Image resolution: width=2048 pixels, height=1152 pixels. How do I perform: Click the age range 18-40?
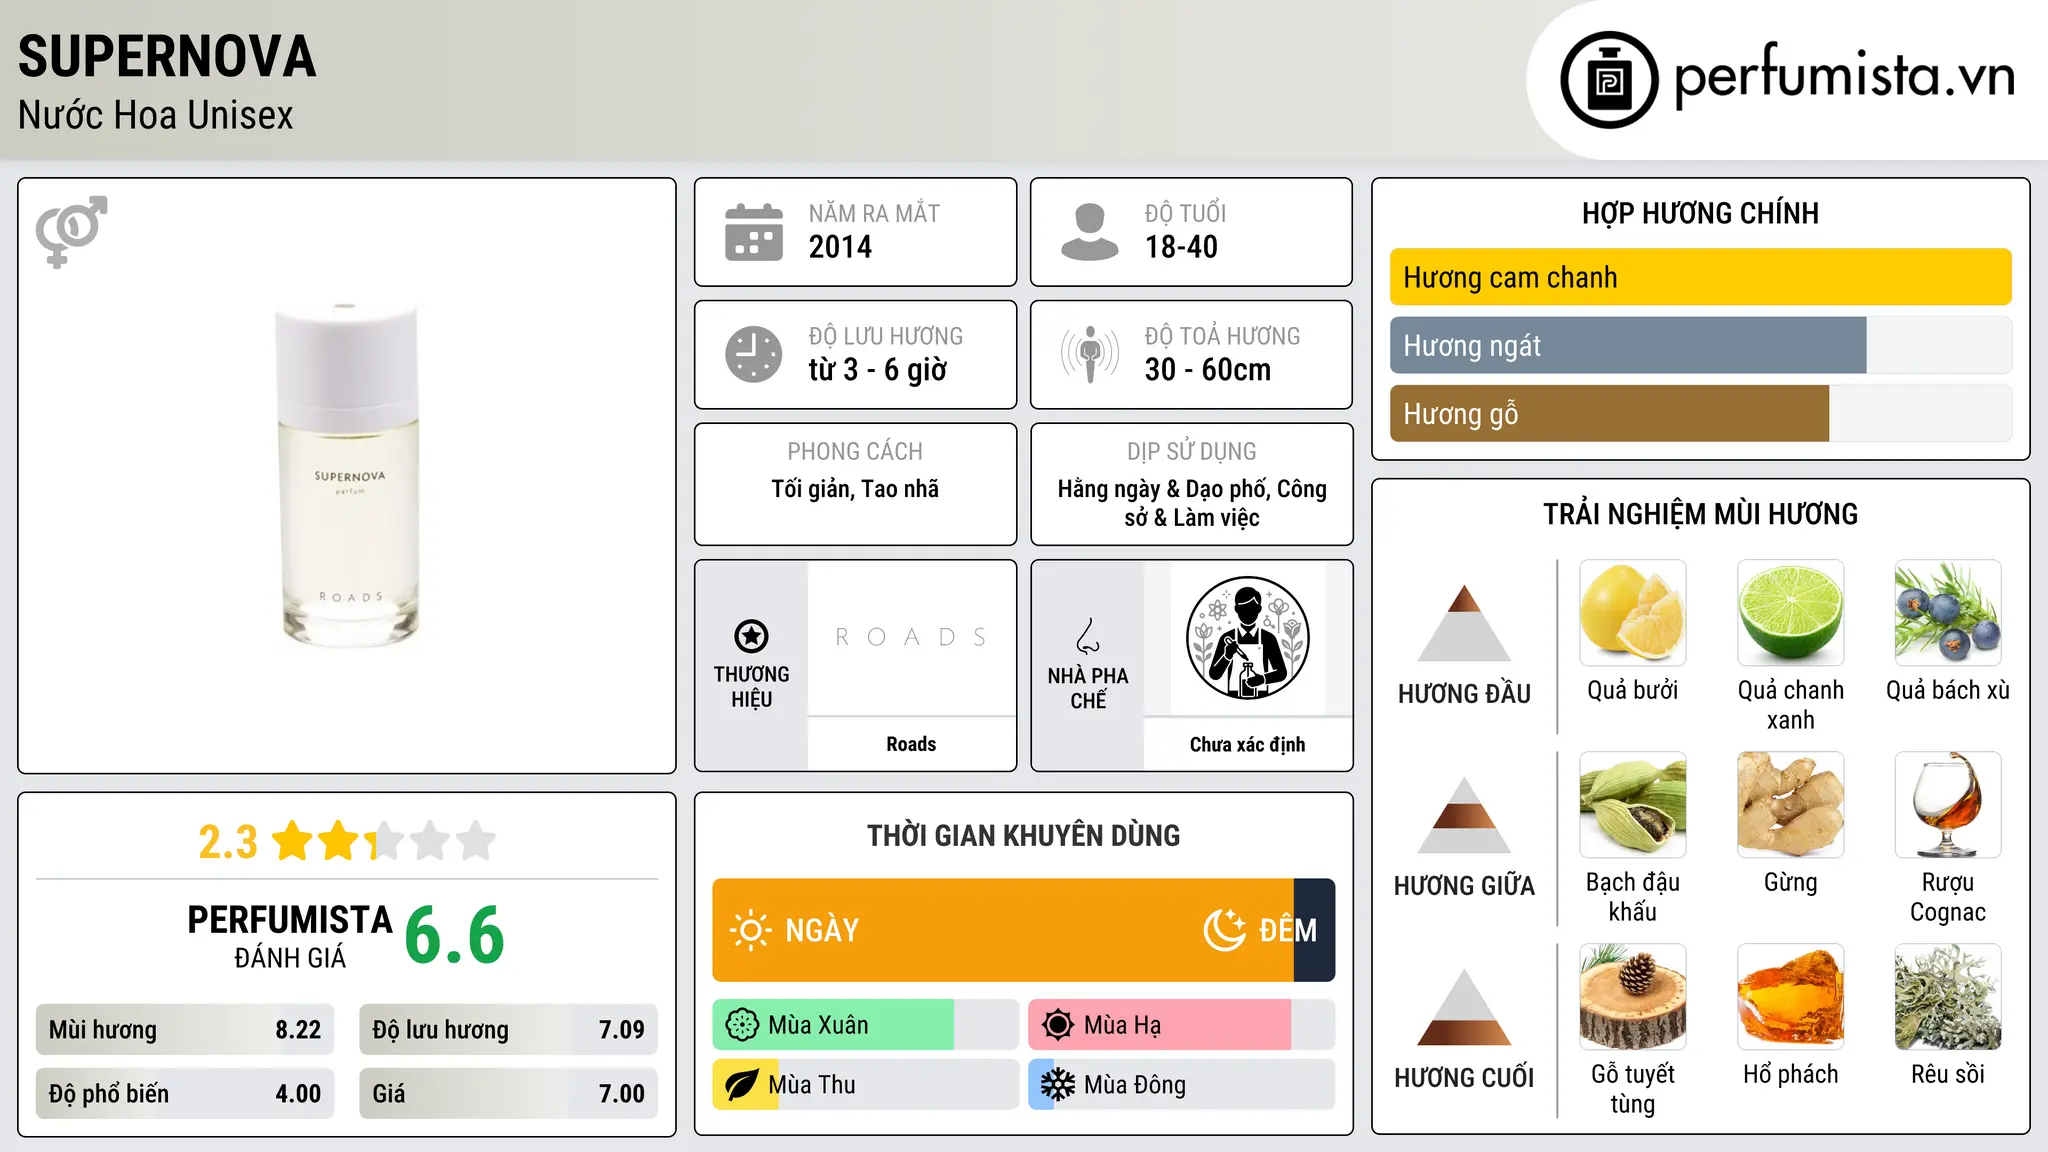[1181, 247]
